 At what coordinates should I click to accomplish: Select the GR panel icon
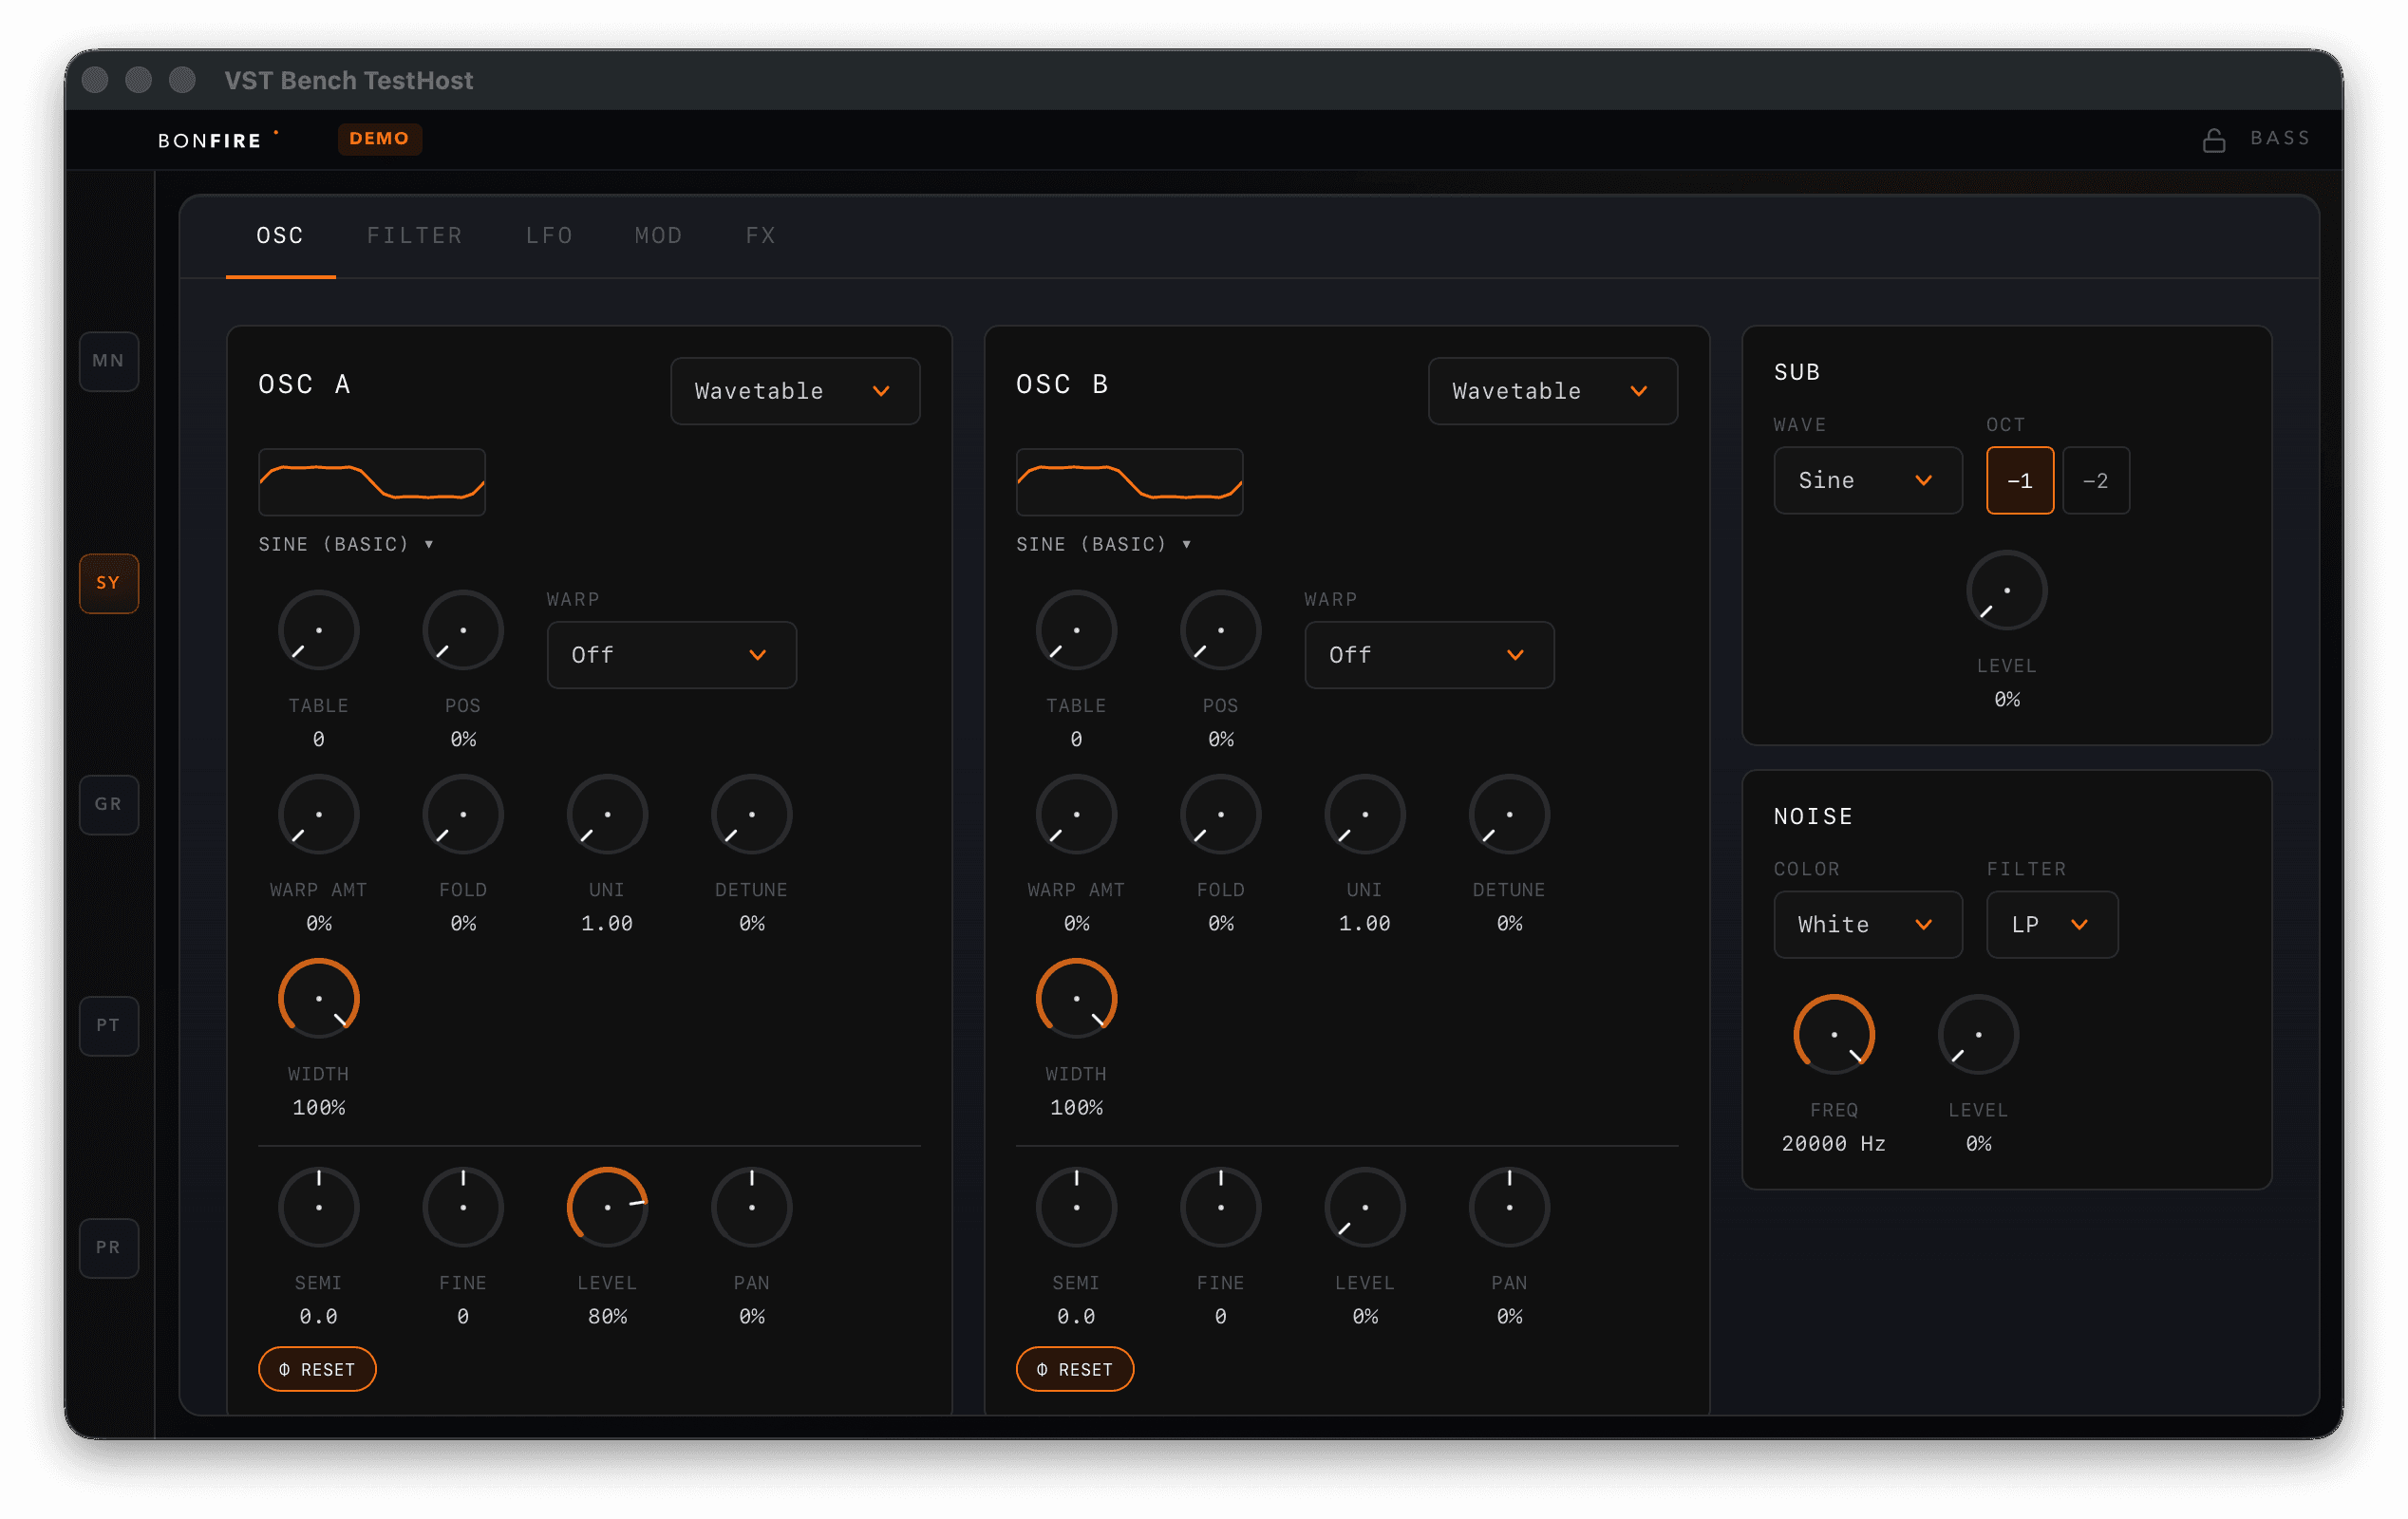pyautogui.click(x=108, y=804)
